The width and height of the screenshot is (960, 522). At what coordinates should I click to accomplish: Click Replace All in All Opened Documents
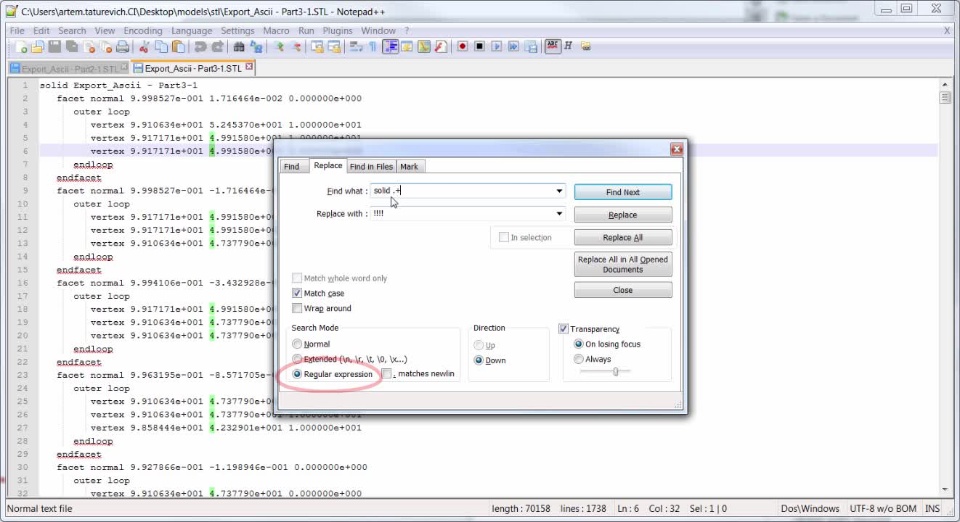(623, 264)
